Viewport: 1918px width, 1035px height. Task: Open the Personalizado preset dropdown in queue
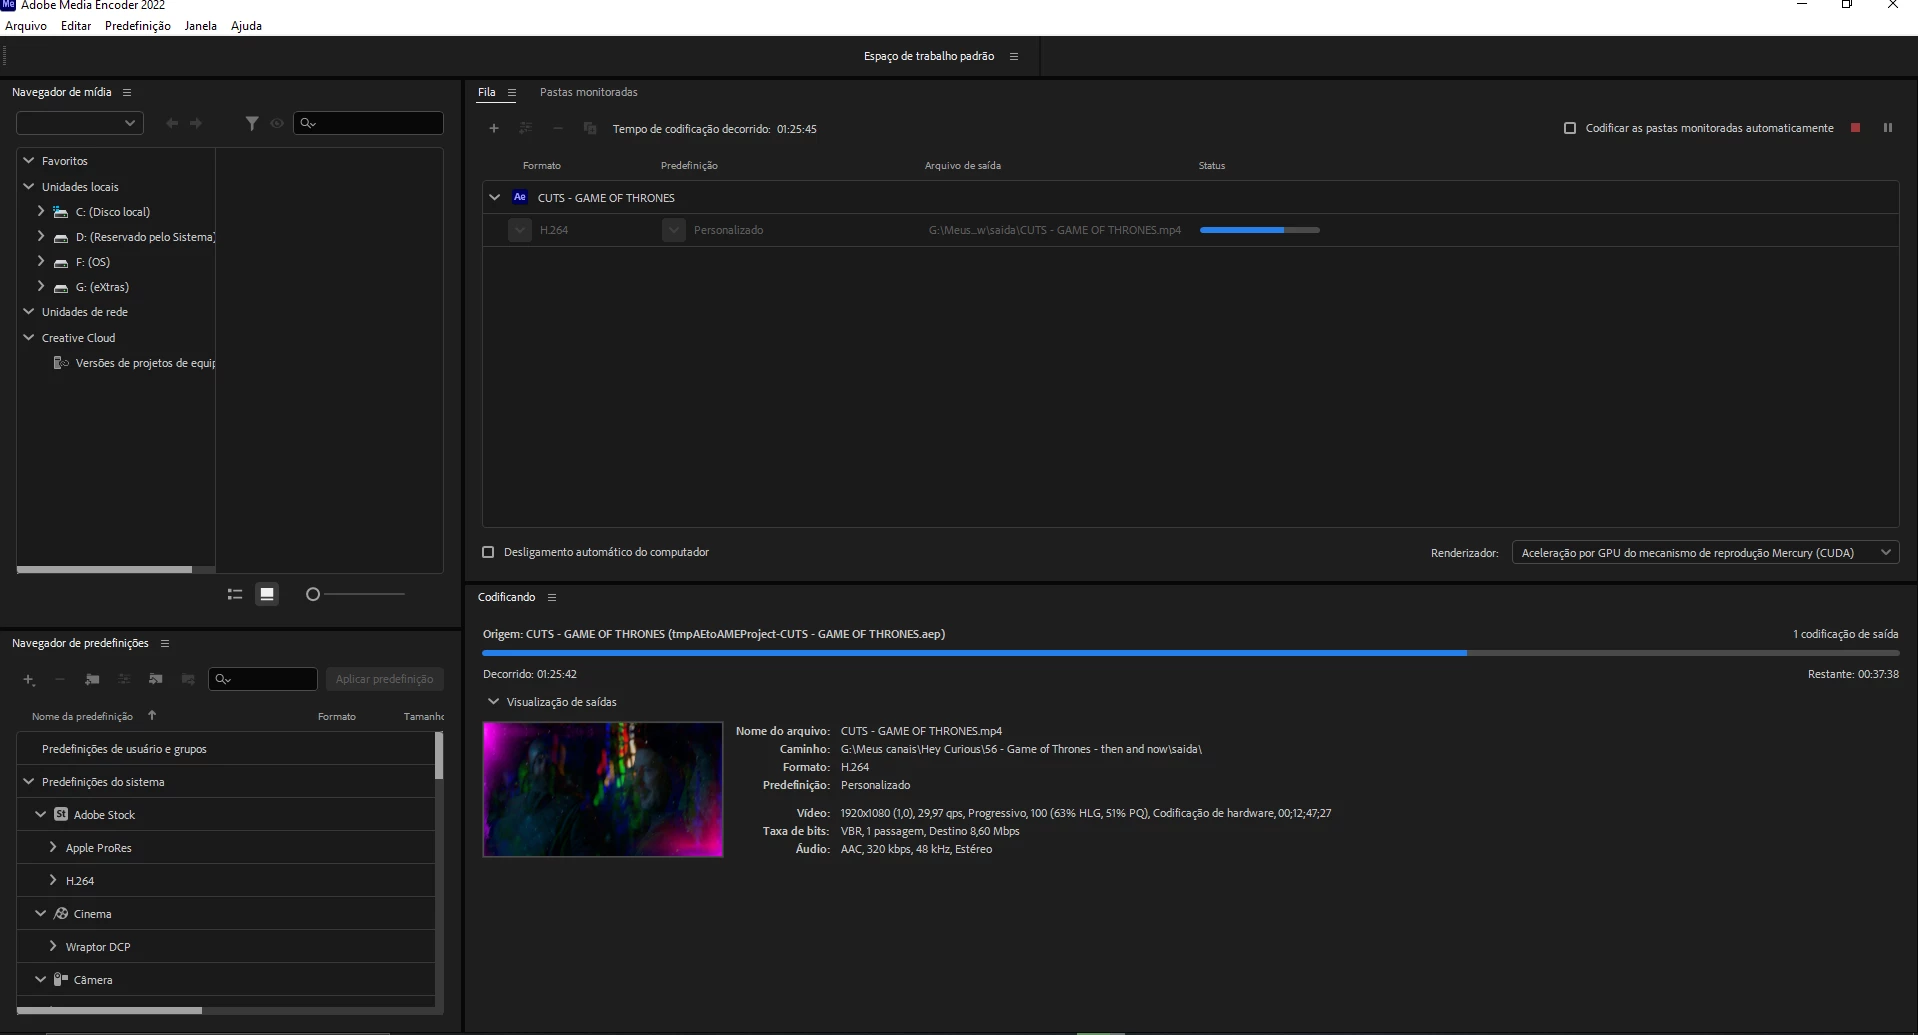pos(674,230)
